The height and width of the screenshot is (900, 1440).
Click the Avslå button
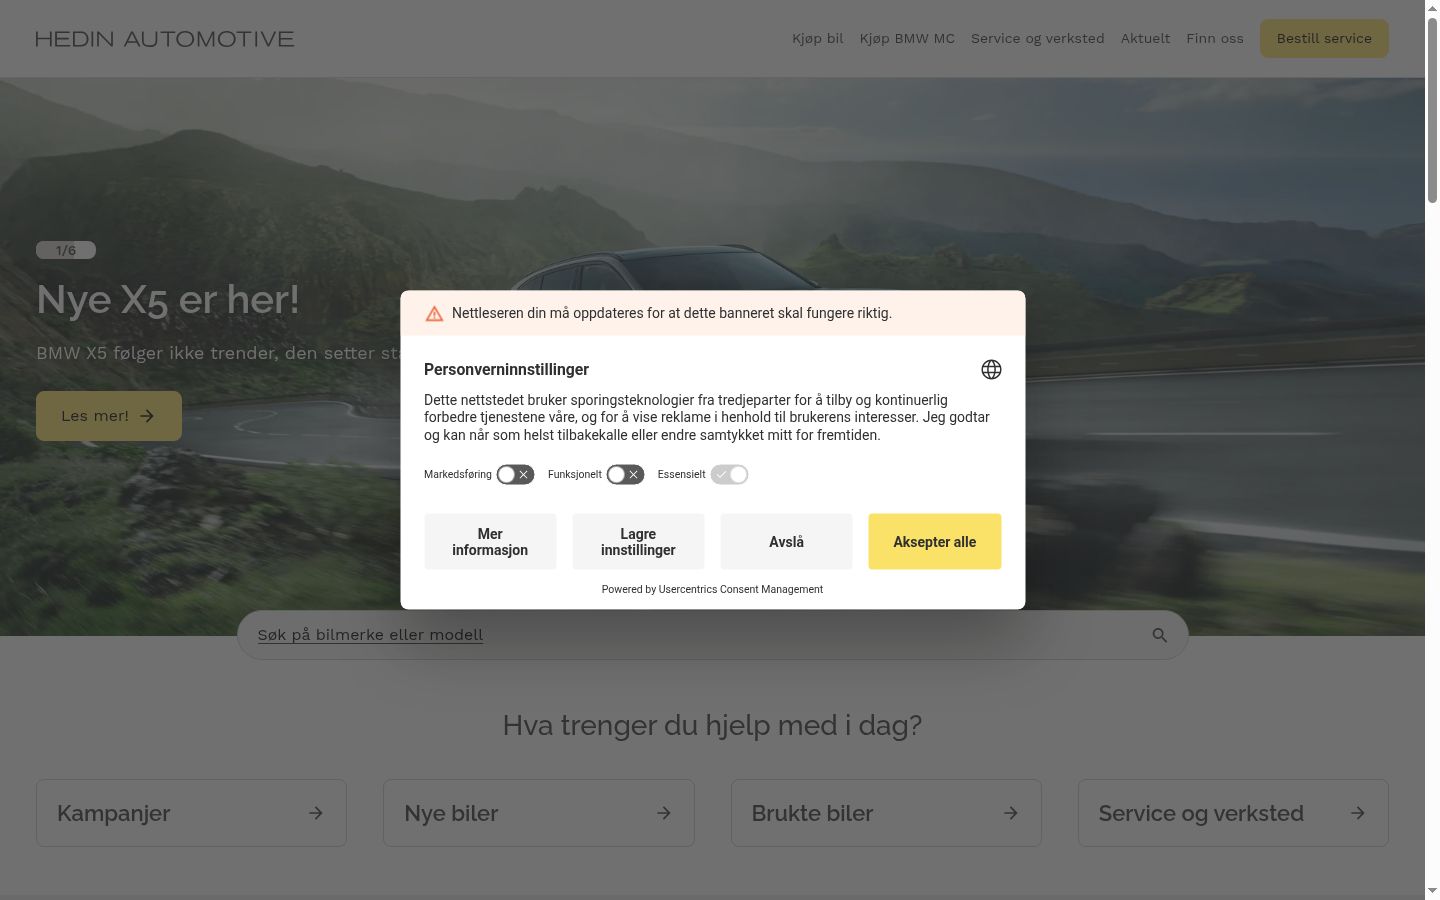786,542
